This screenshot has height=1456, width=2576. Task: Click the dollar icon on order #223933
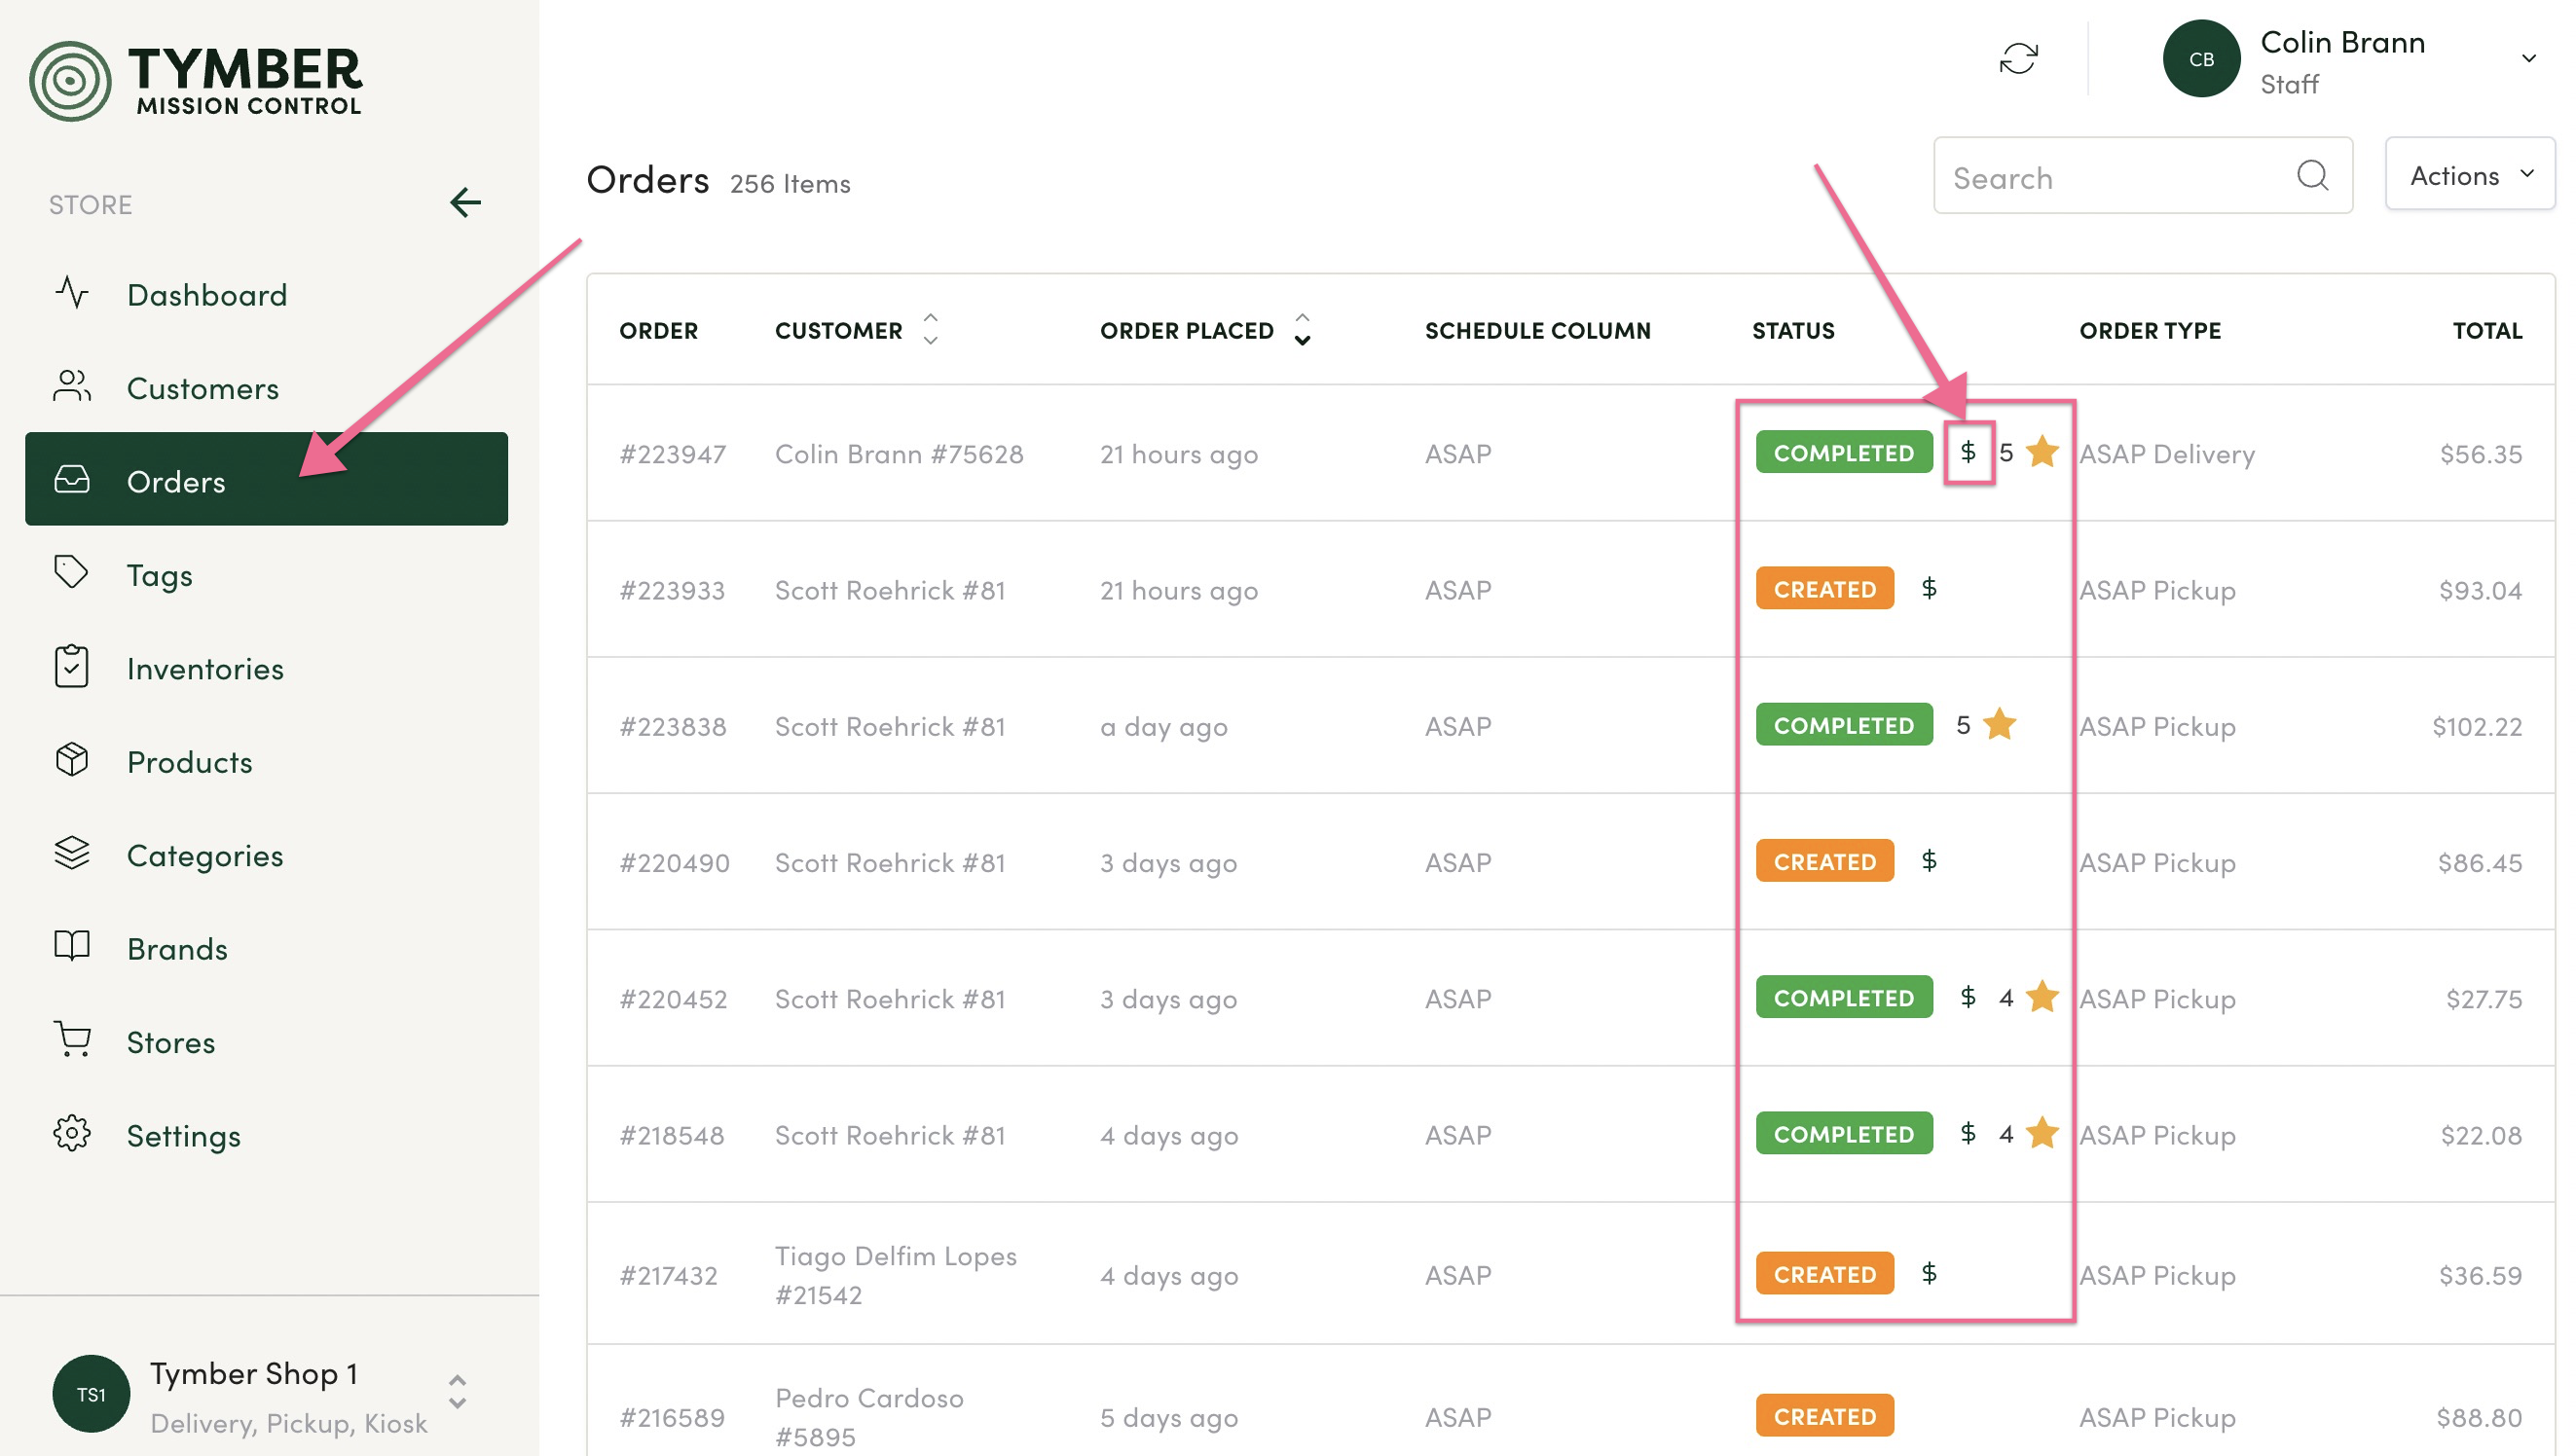pos(1930,589)
